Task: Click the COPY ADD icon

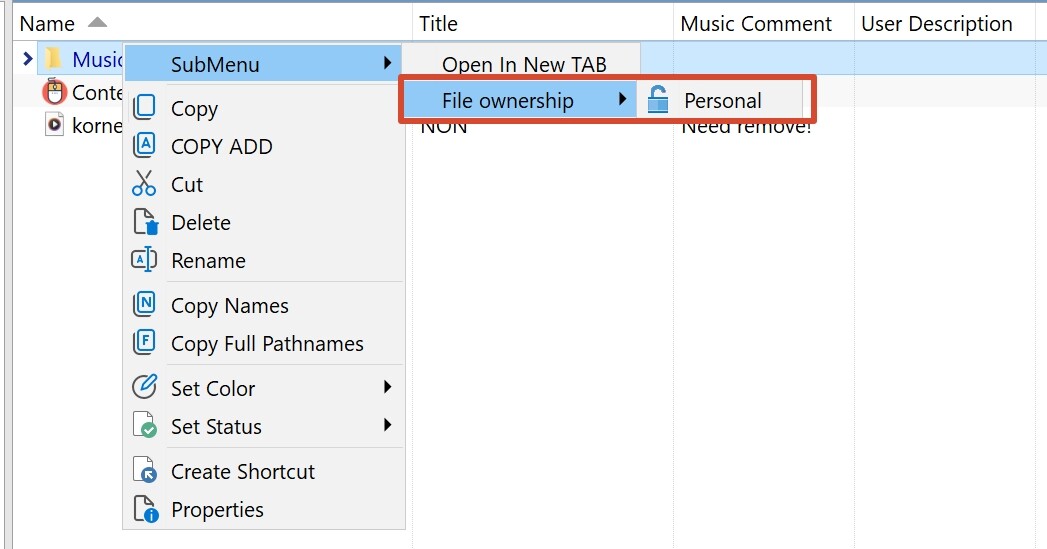Action: pyautogui.click(x=144, y=145)
